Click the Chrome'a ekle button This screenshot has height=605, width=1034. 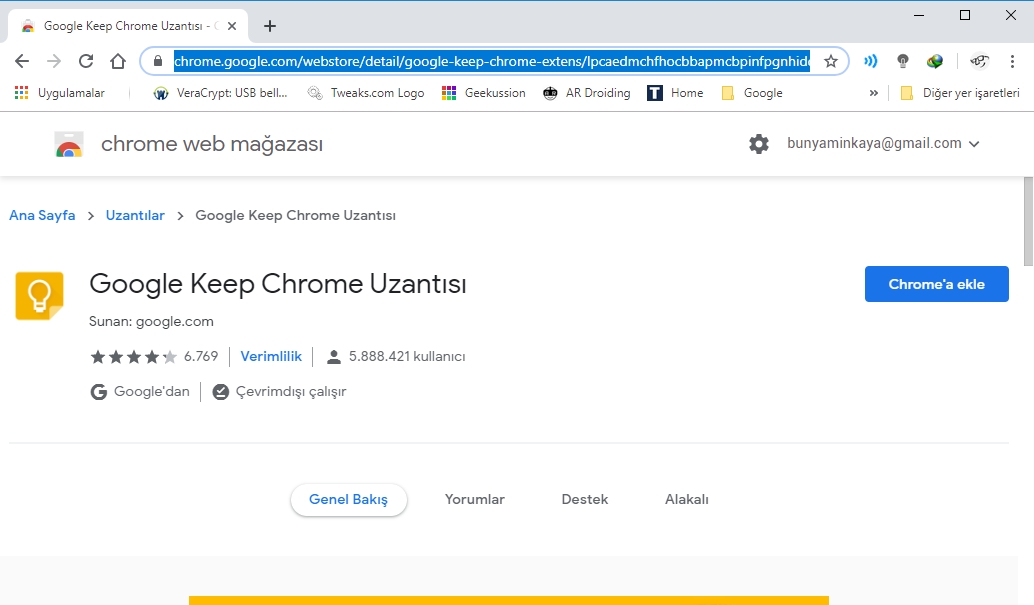pyautogui.click(x=936, y=284)
